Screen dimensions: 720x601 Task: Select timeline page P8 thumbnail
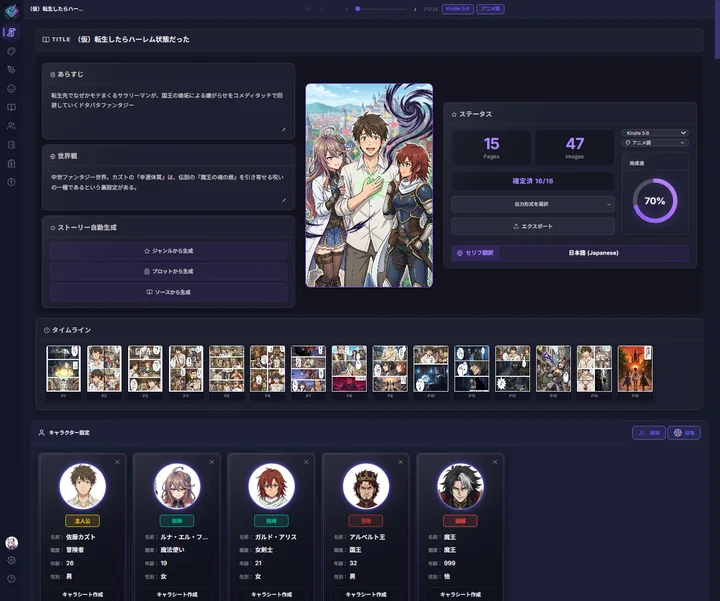pyautogui.click(x=349, y=369)
